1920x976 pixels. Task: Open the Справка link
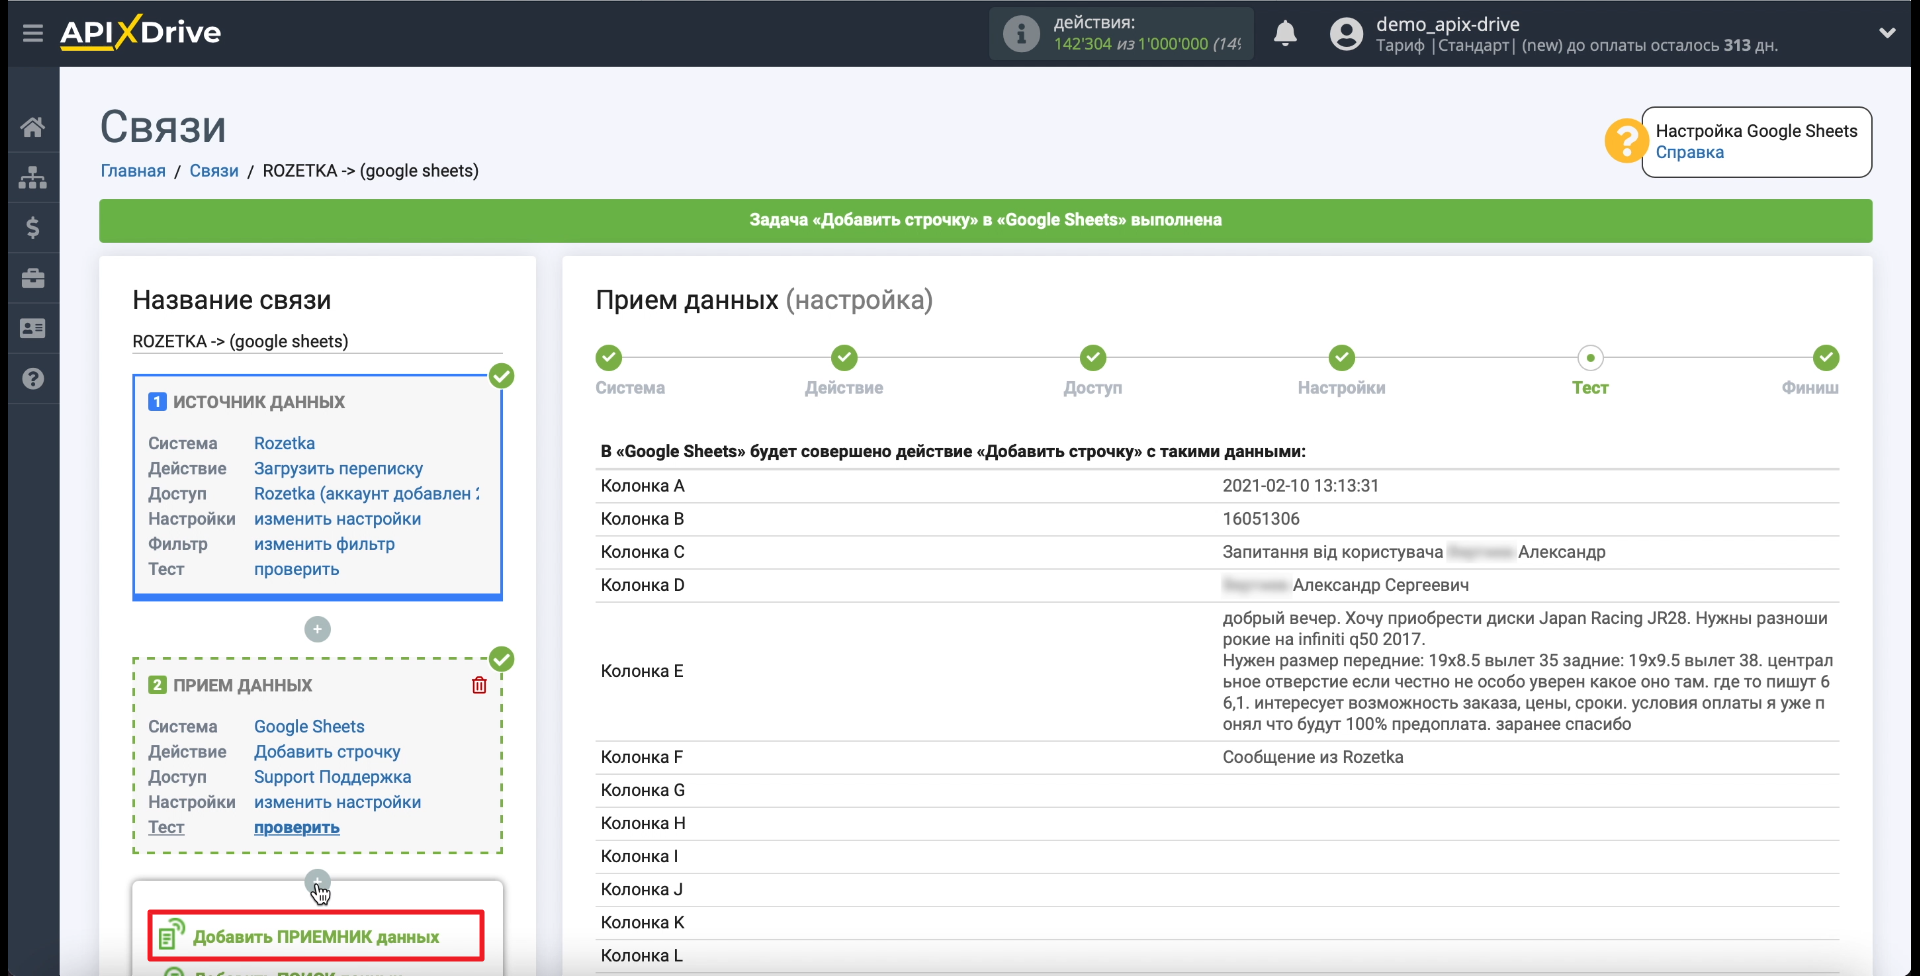[x=1689, y=152]
